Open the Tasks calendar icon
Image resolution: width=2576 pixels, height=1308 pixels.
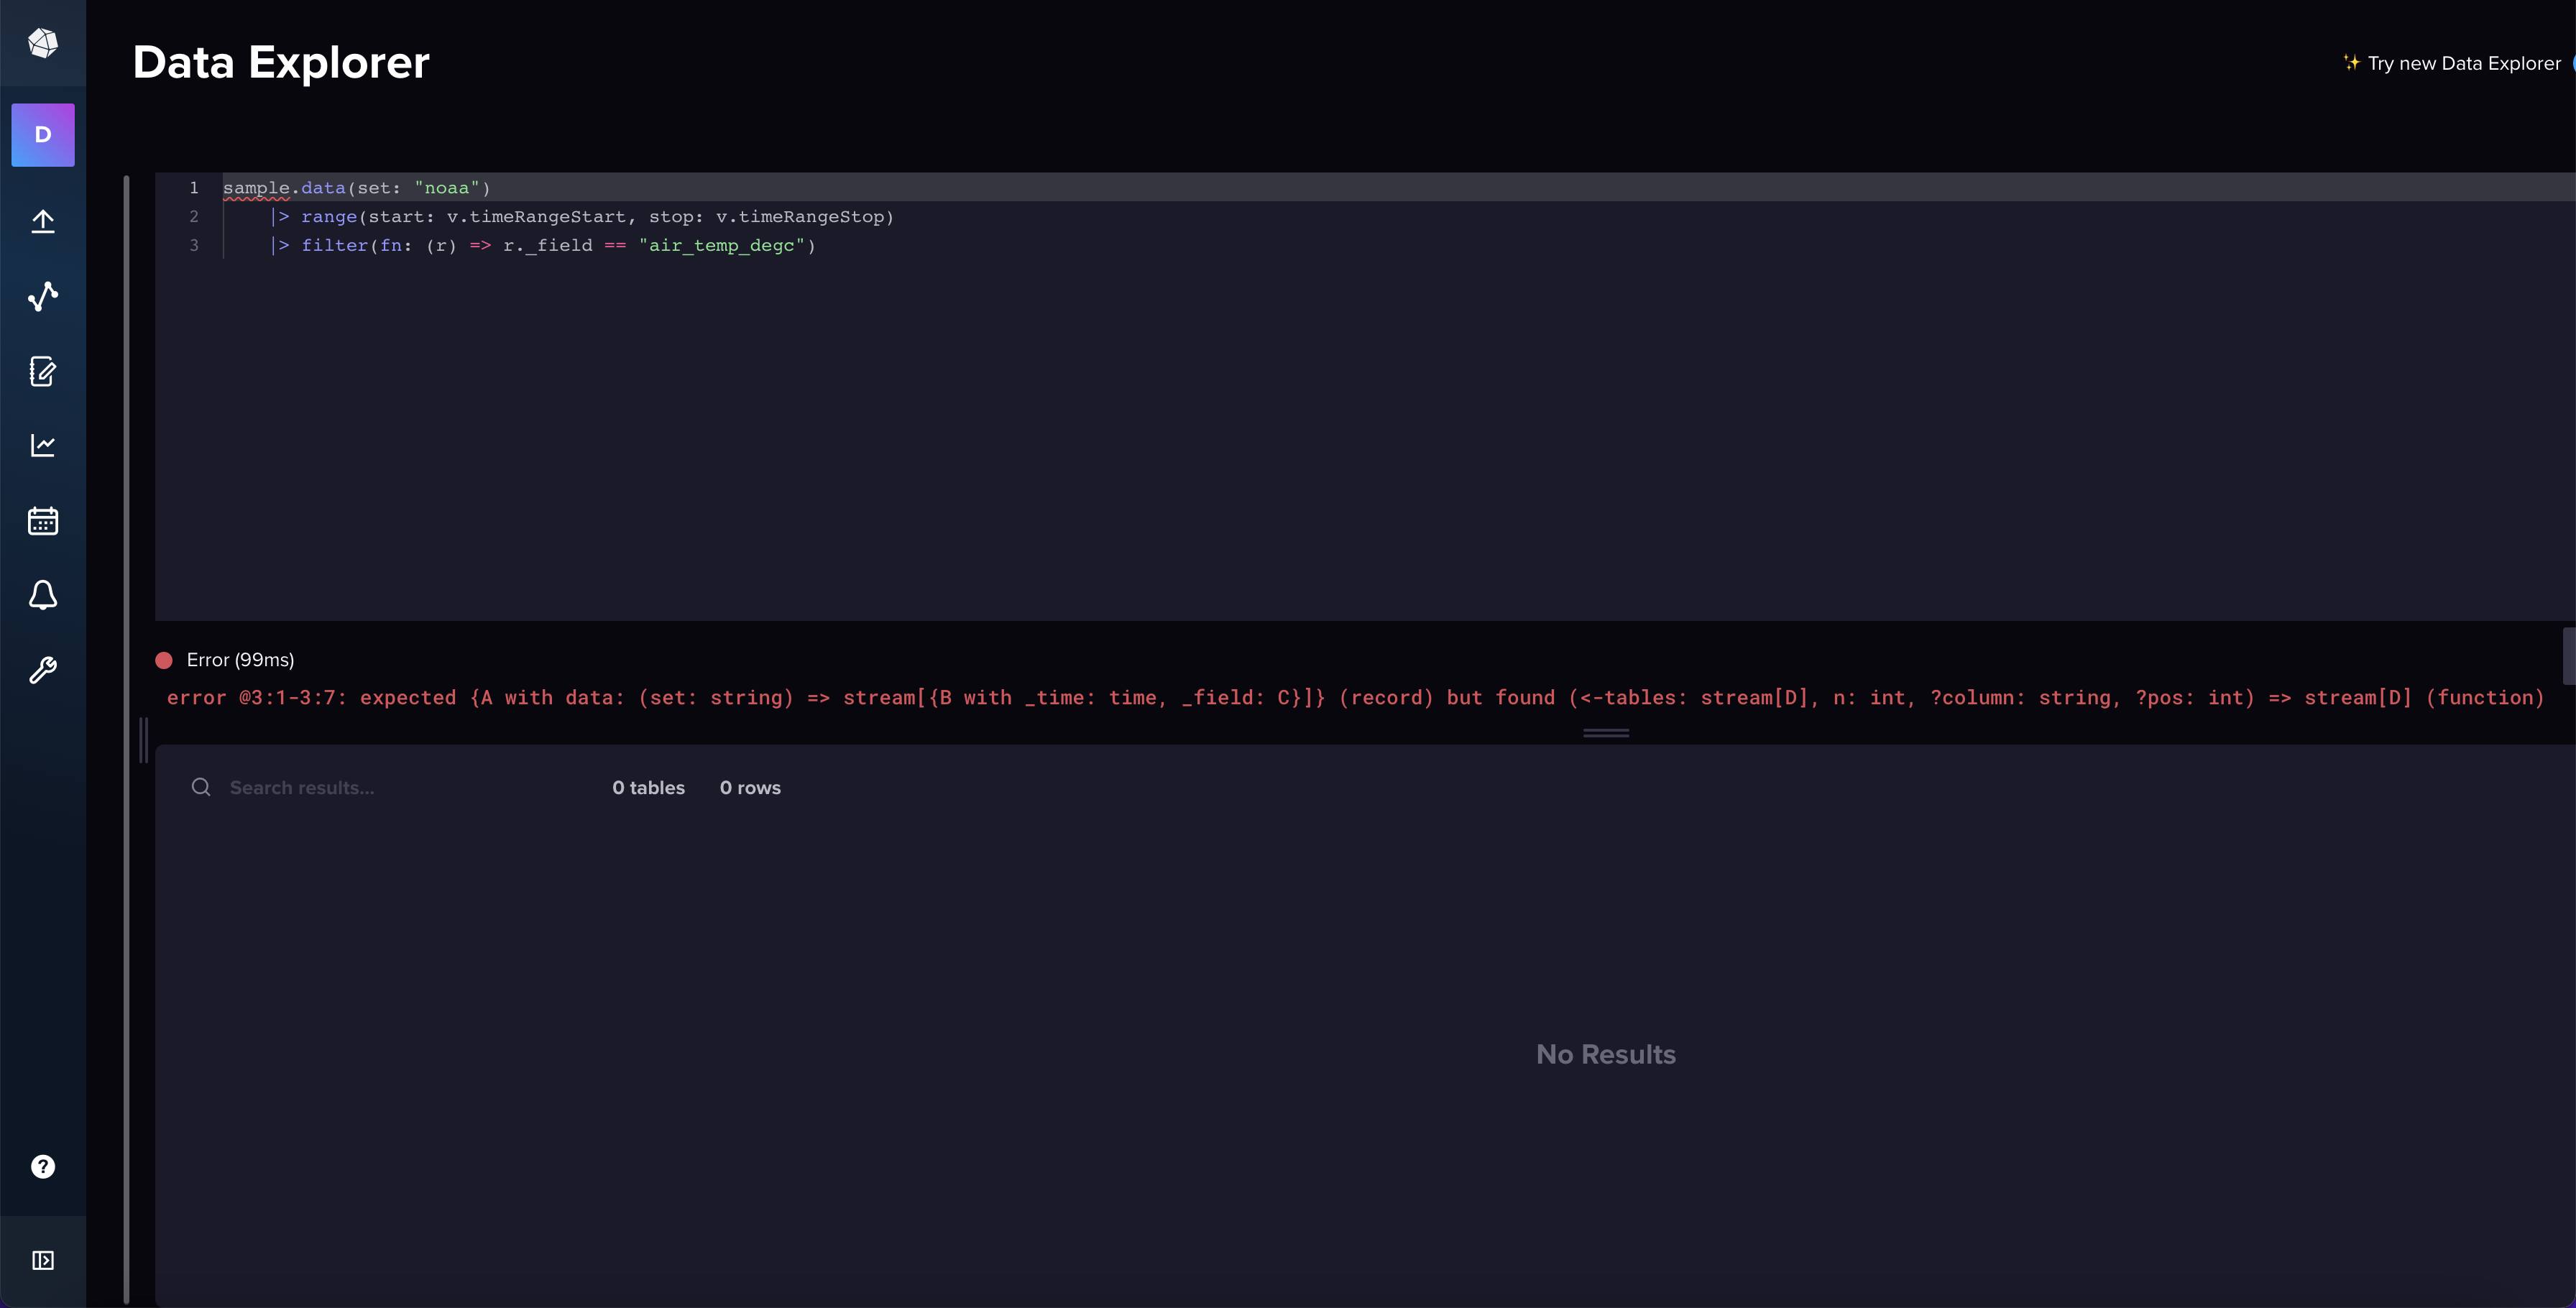(43, 521)
